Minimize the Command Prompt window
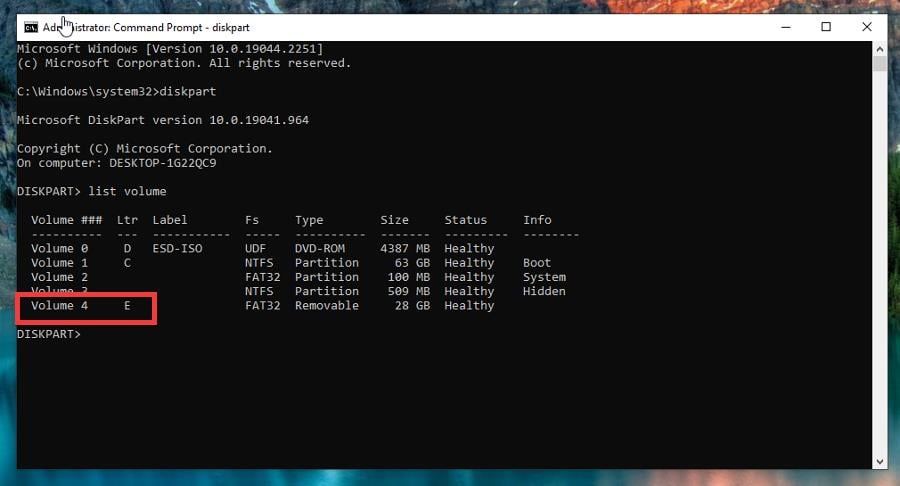Viewport: 900px width, 486px height. coord(786,27)
